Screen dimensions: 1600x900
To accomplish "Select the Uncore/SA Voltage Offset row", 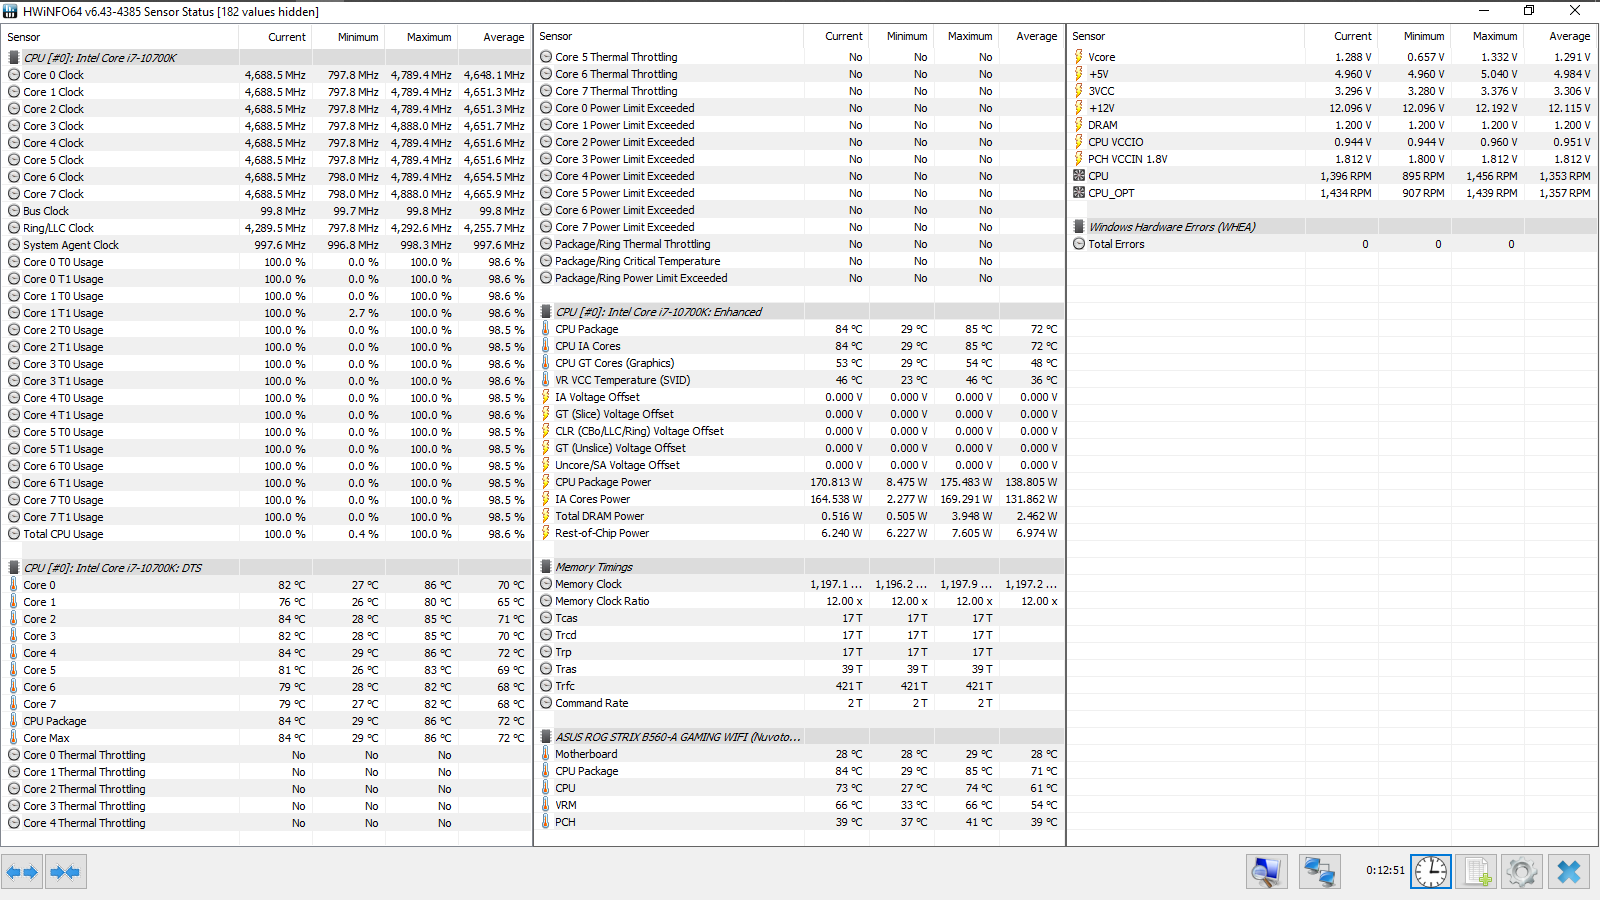I will [x=799, y=465].
